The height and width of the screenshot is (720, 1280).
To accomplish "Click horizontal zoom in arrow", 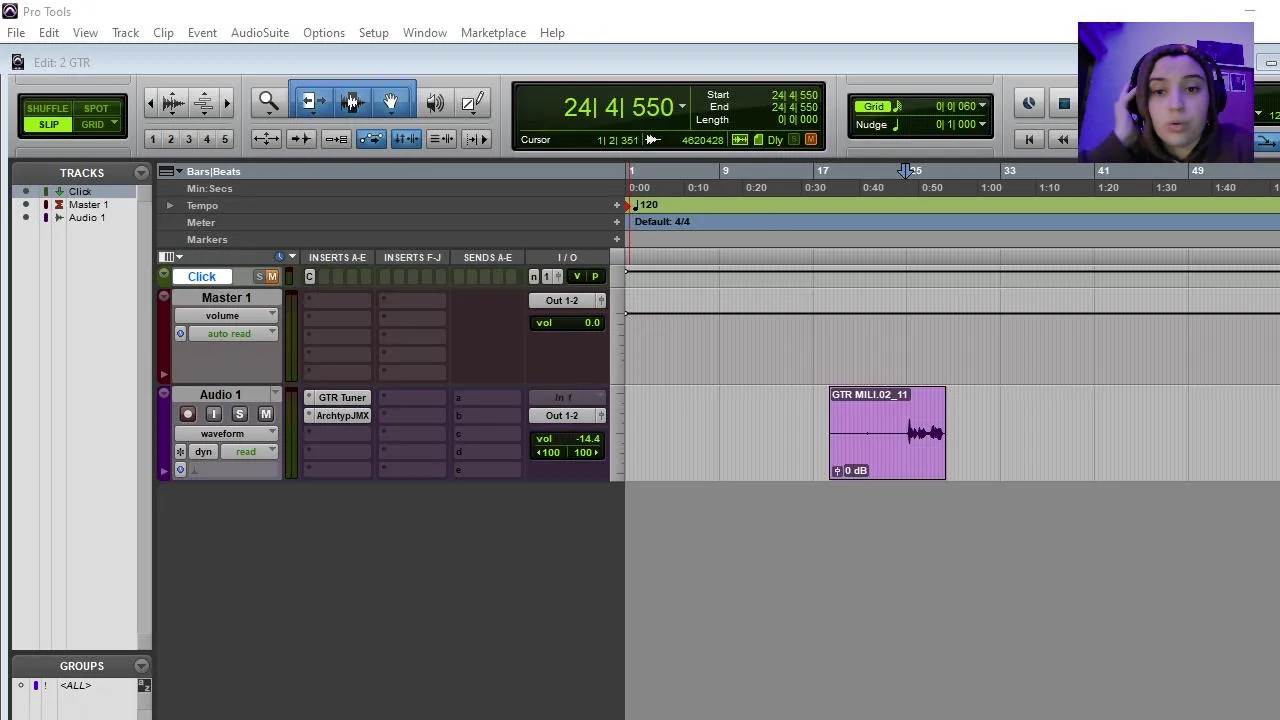I will (227, 102).
